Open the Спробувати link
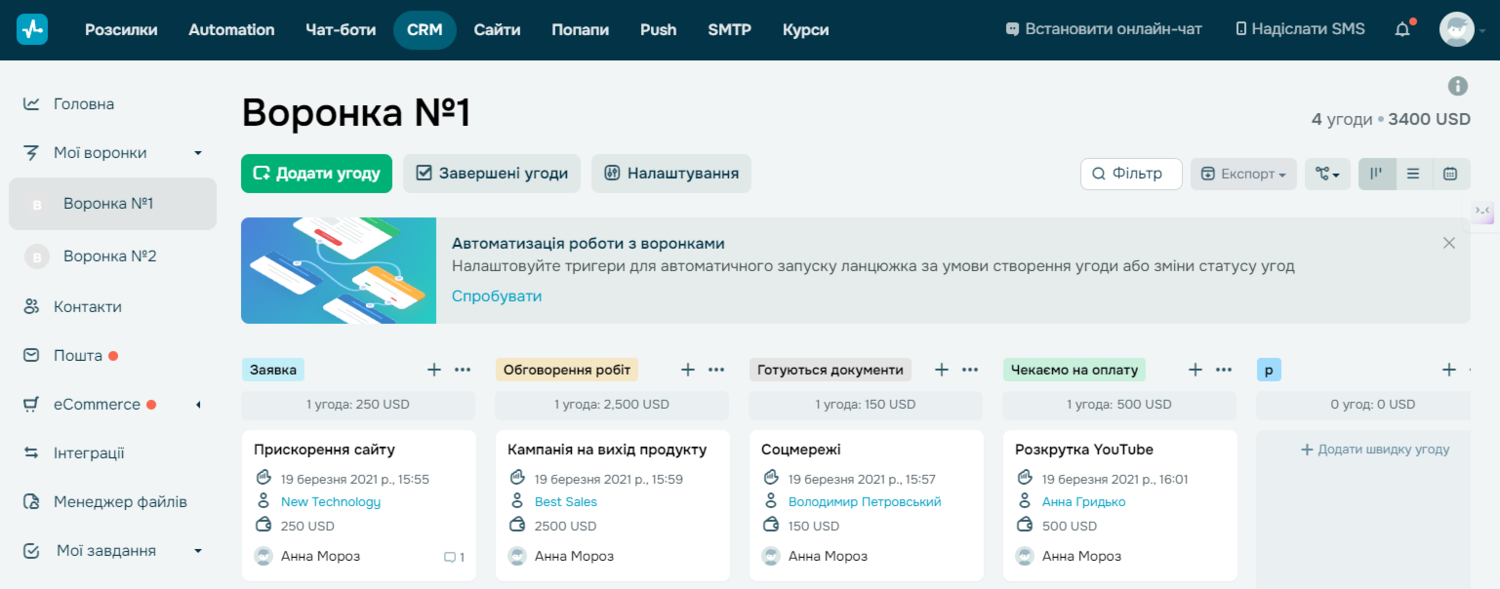The height and width of the screenshot is (589, 1500). pyautogui.click(x=497, y=296)
